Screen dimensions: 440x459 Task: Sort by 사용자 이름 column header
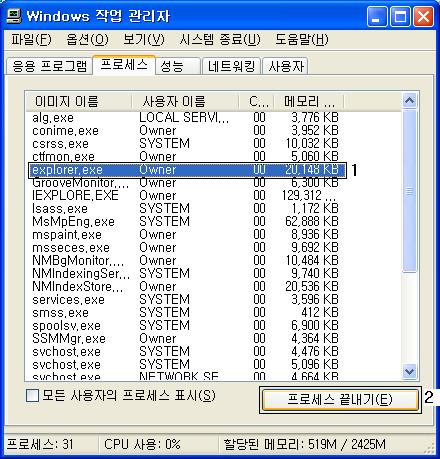pos(185,101)
